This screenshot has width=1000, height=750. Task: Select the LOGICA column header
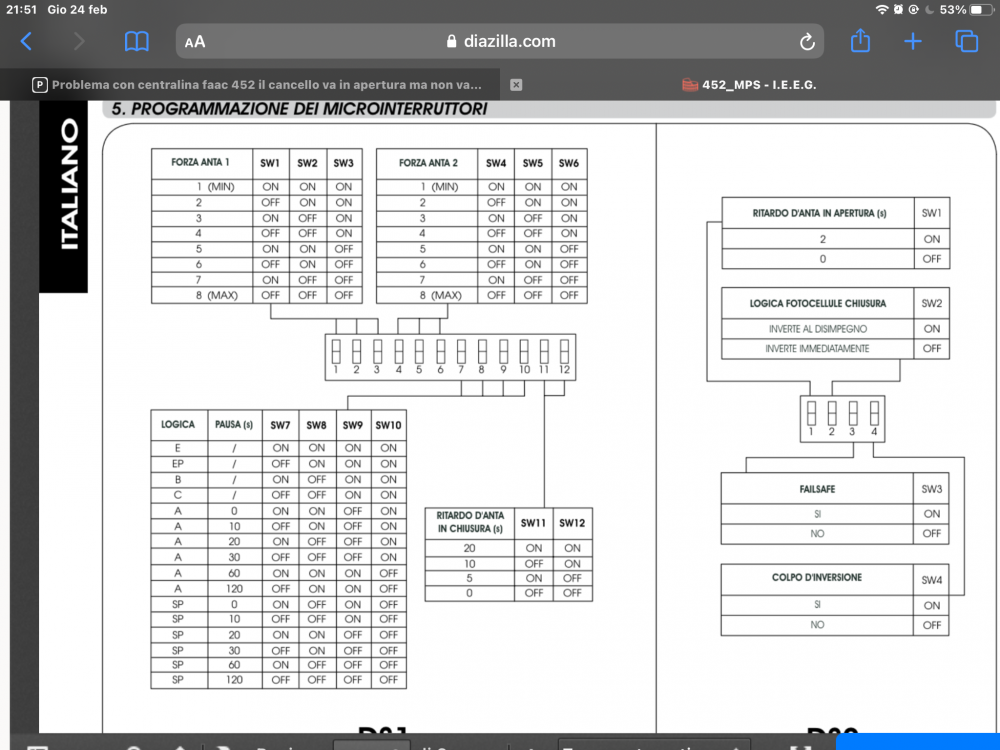click(178, 425)
